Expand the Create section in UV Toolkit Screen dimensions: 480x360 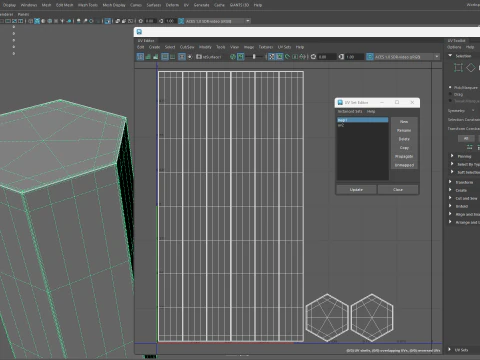point(450,190)
